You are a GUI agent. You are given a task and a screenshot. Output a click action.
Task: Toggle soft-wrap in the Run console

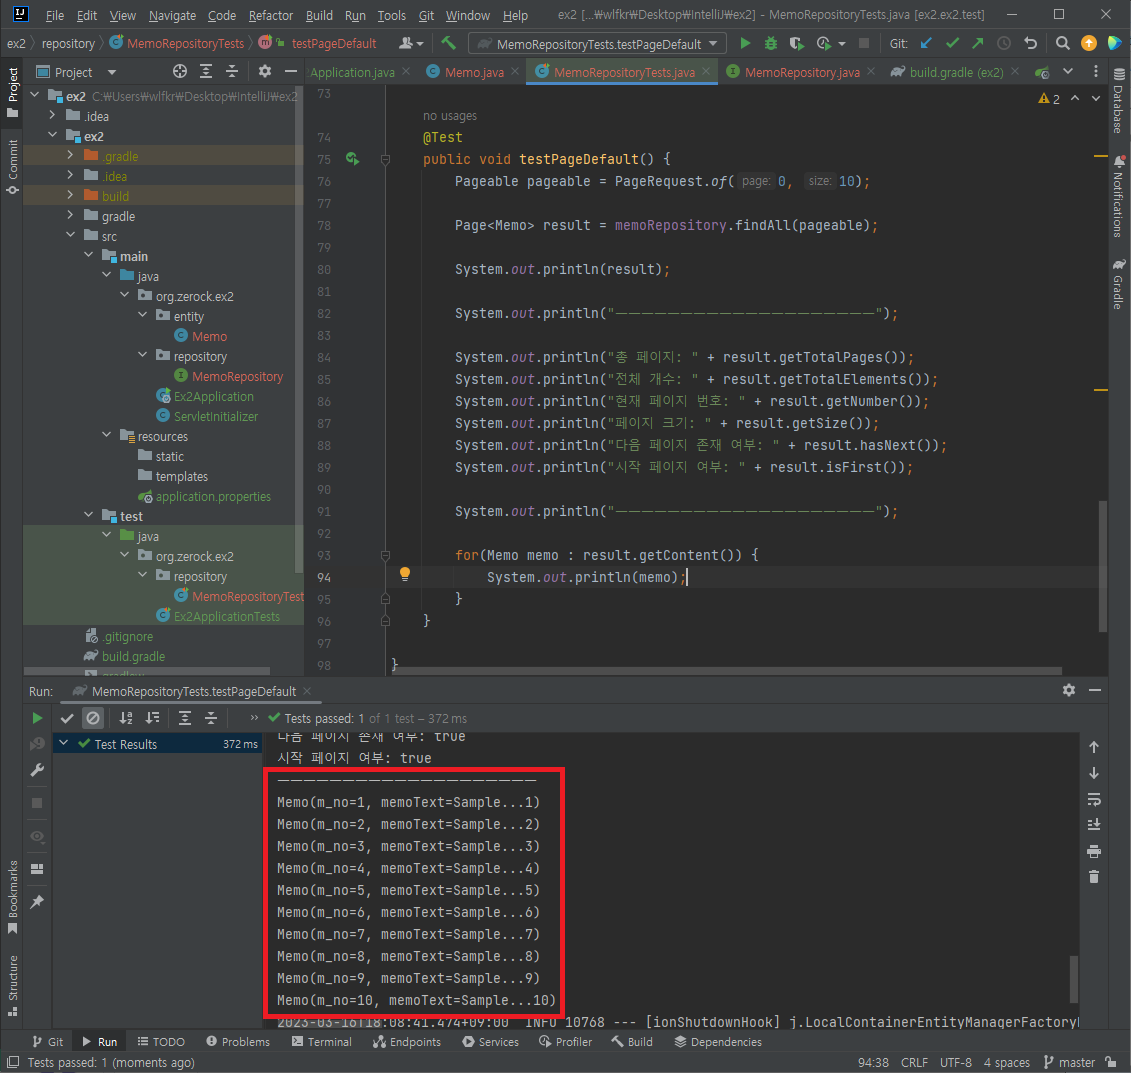[x=1093, y=799]
